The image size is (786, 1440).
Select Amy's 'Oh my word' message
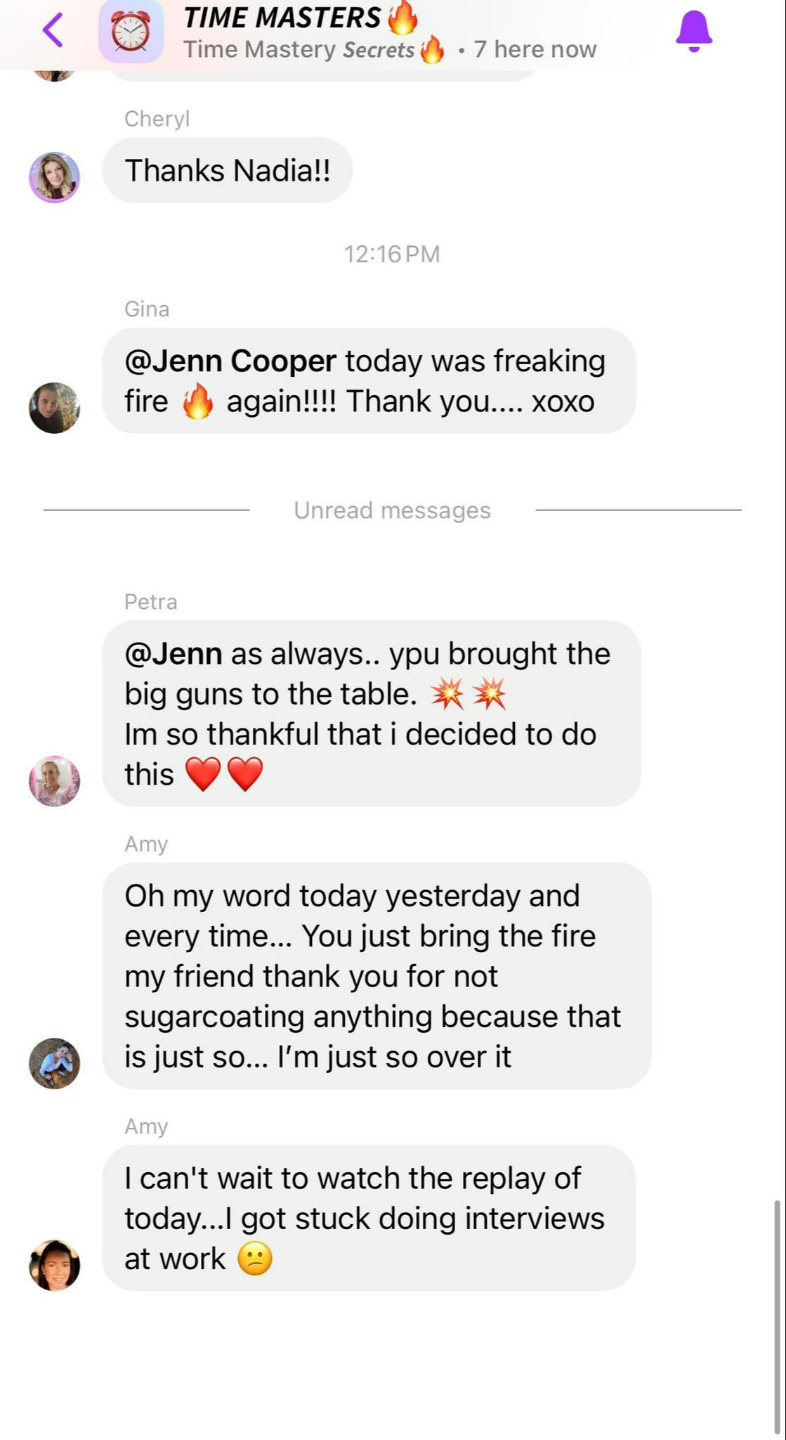(x=376, y=976)
